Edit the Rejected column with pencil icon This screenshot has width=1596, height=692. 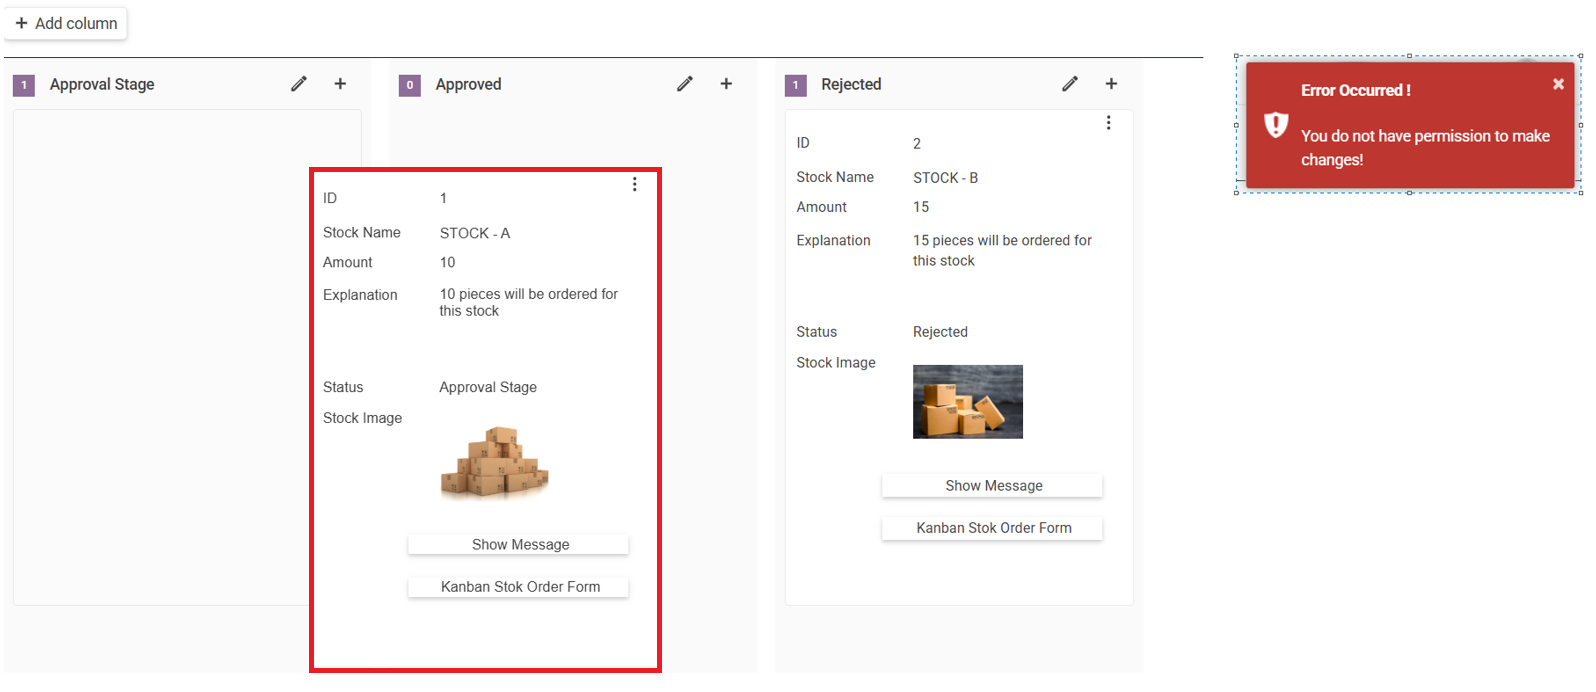[1070, 84]
